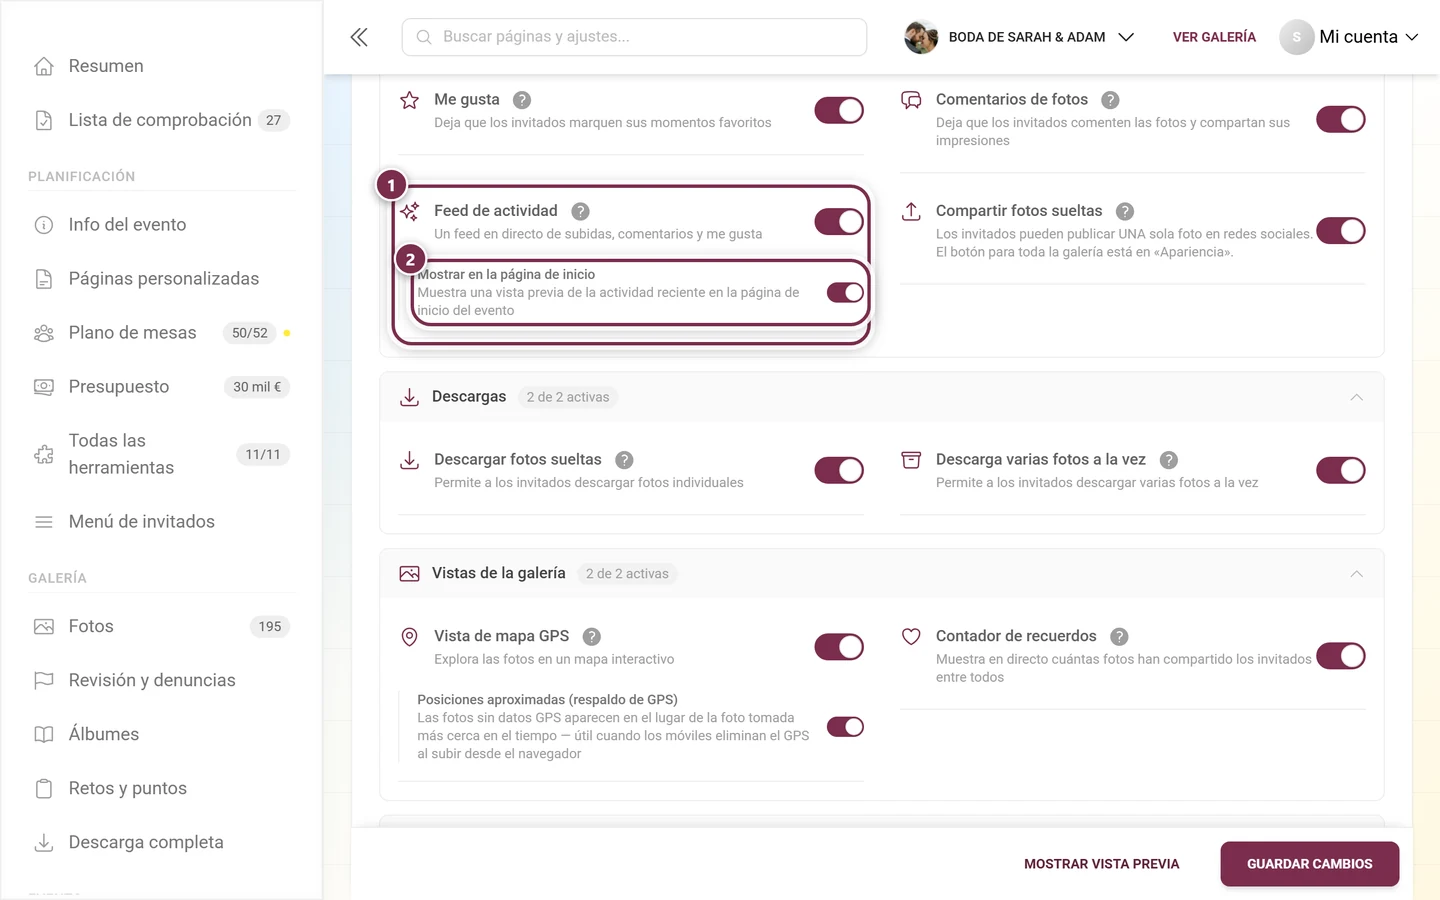Click the Álbumes book icon
This screenshot has height=900, width=1440.
point(44,735)
